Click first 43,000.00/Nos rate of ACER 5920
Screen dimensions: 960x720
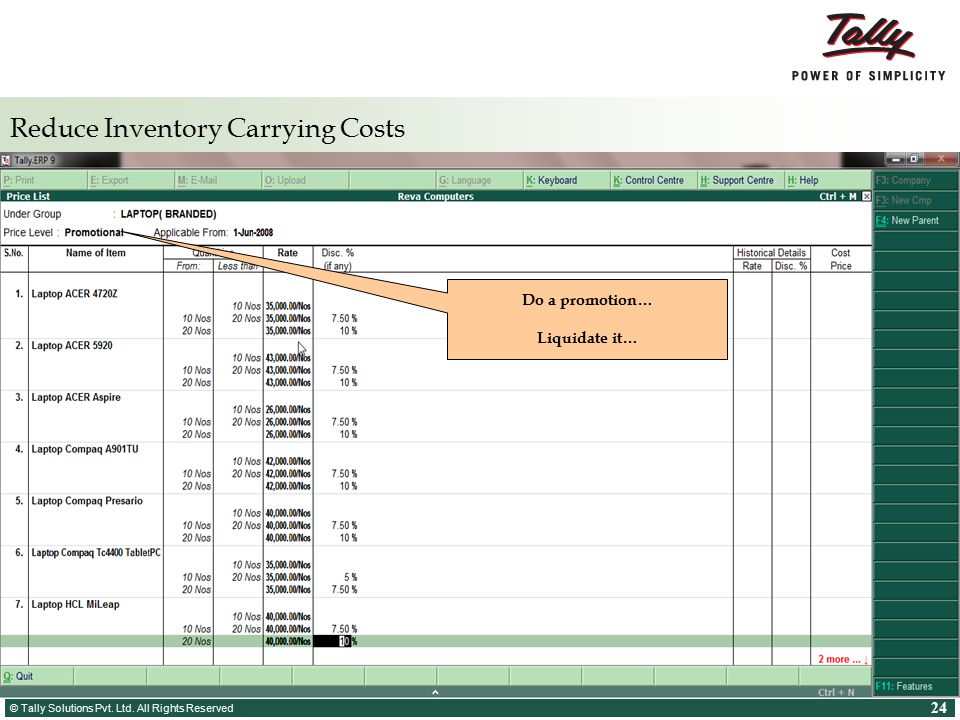[x=288, y=358]
